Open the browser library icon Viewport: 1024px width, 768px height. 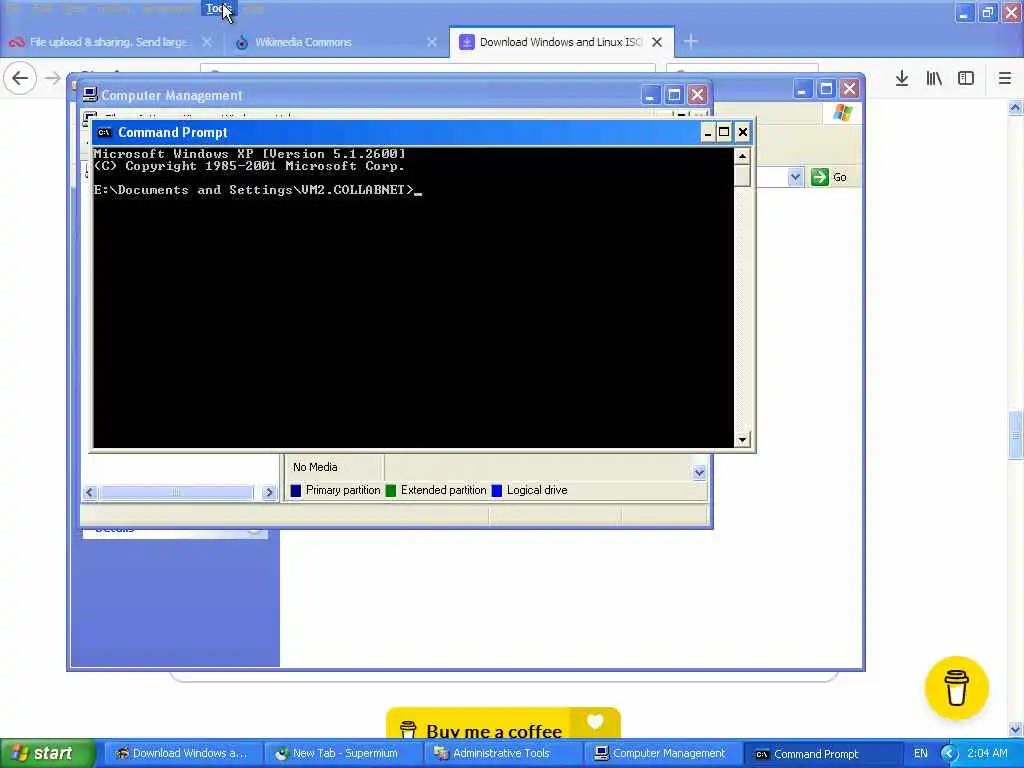tap(934, 78)
